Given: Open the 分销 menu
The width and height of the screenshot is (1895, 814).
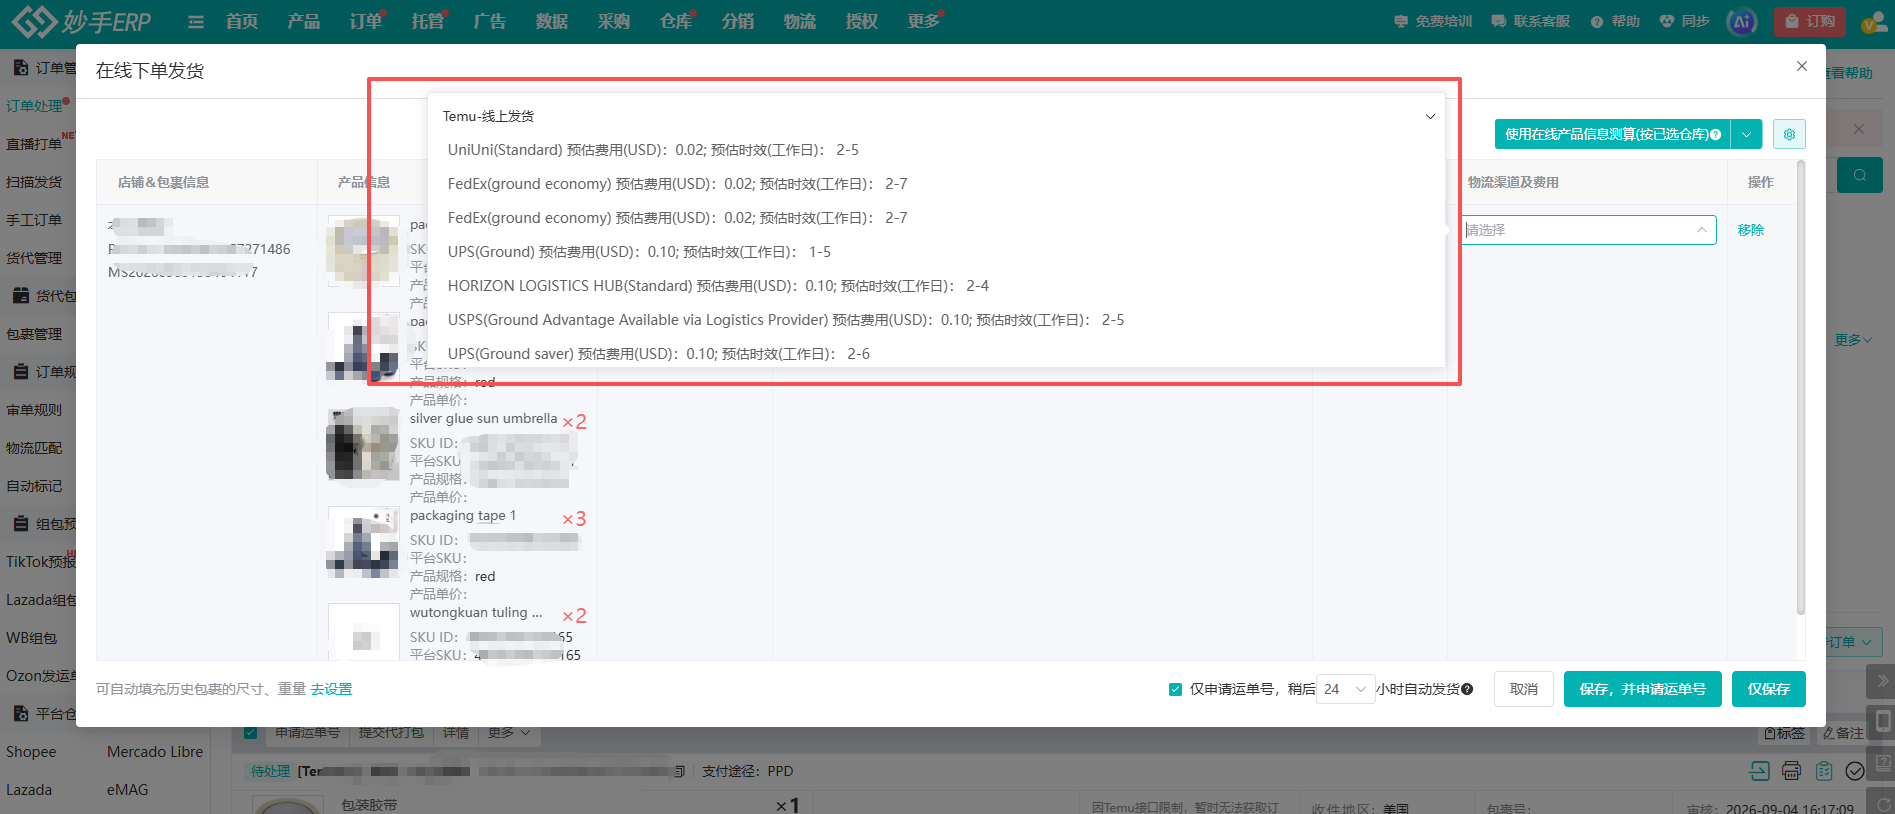Looking at the screenshot, I should (x=738, y=21).
